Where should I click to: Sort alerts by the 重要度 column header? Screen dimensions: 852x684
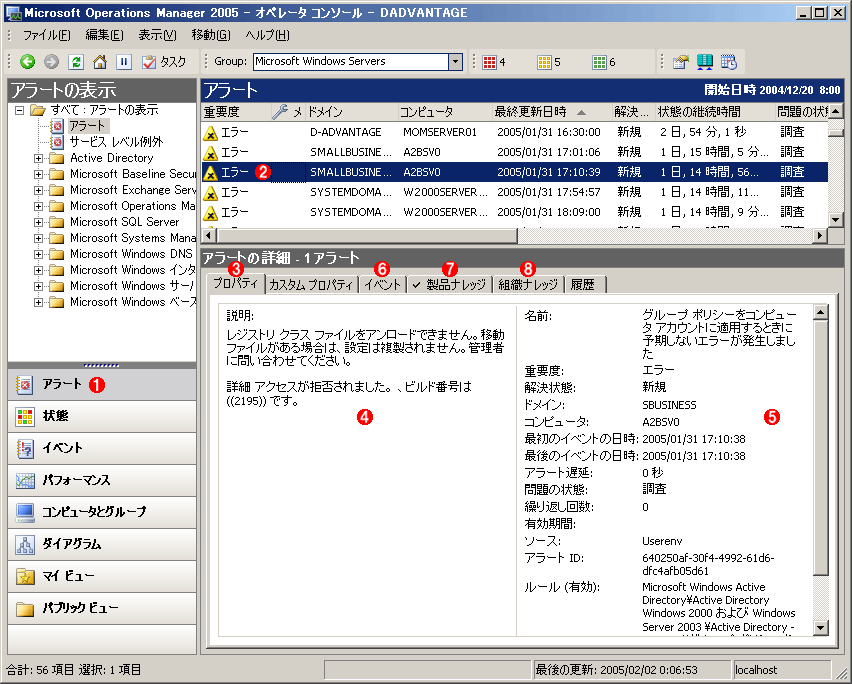pos(236,112)
